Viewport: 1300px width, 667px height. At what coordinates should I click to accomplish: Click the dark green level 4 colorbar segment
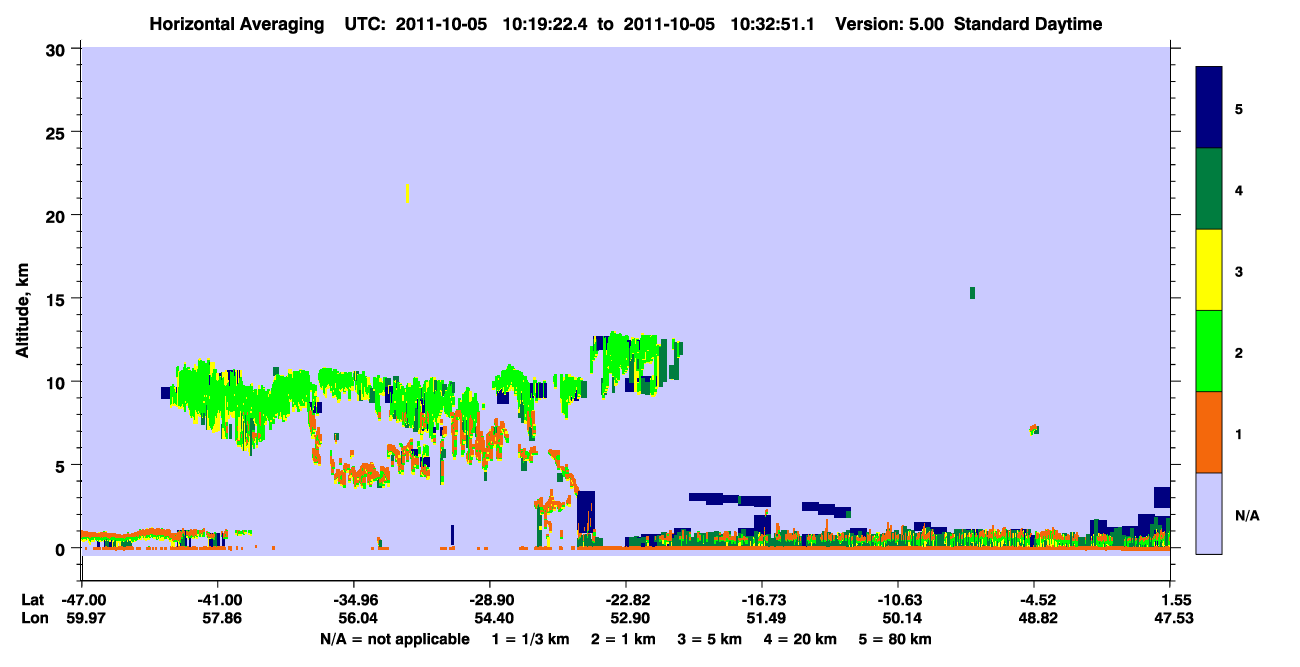[x=1209, y=189]
